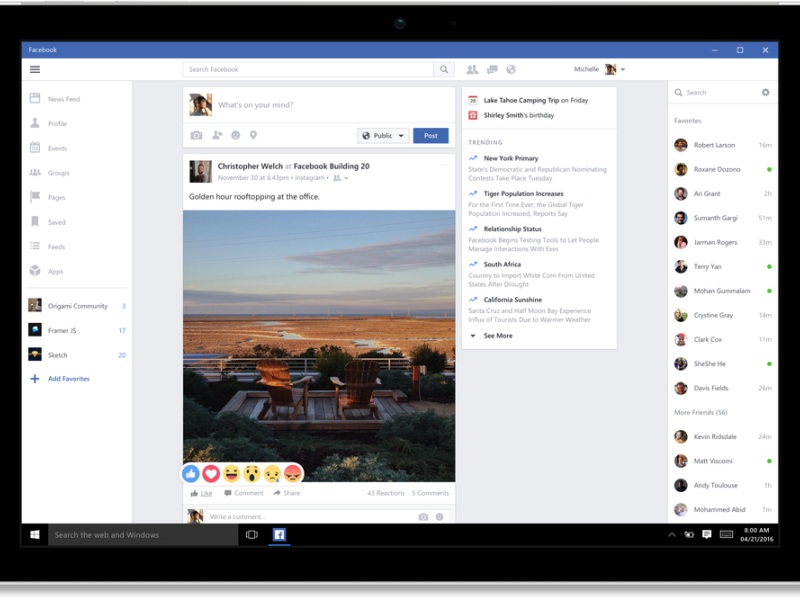This screenshot has width=800, height=600.
Task: Click Search the web and Windows box
Action: point(143,535)
